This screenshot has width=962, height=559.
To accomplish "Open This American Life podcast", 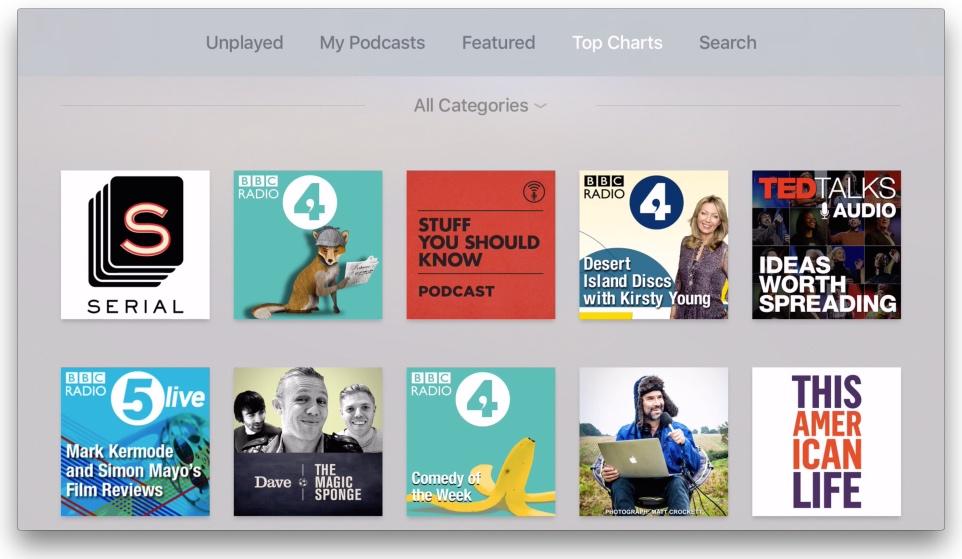I will 826,442.
